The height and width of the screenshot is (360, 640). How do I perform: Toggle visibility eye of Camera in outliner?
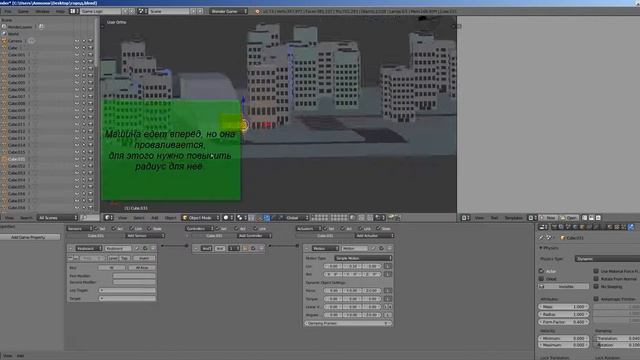[x=77, y=41]
